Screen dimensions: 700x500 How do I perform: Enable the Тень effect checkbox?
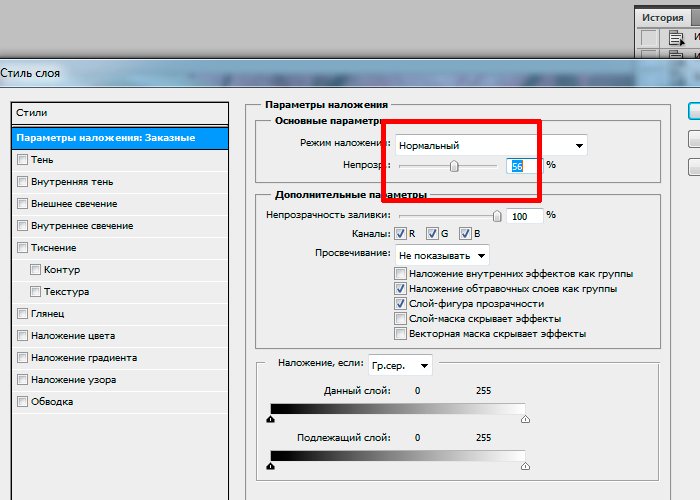[22, 160]
